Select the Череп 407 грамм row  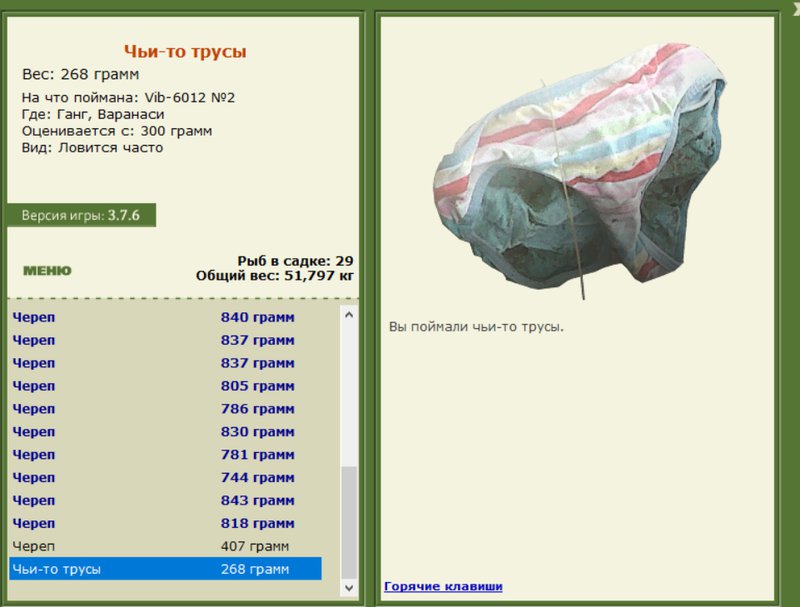point(165,546)
